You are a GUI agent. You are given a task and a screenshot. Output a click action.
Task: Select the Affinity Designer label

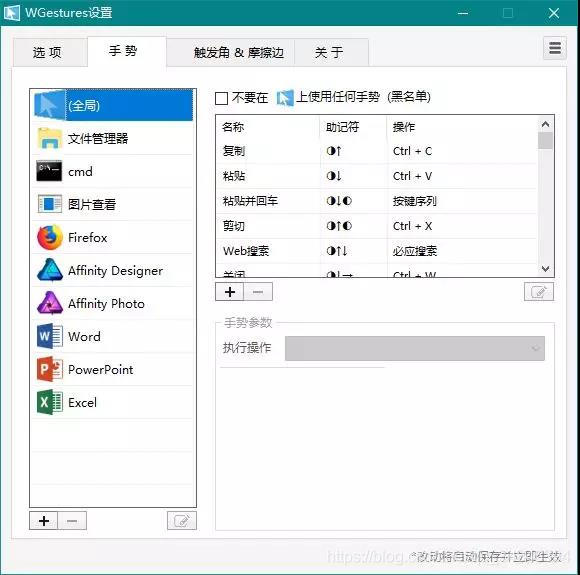coord(115,270)
